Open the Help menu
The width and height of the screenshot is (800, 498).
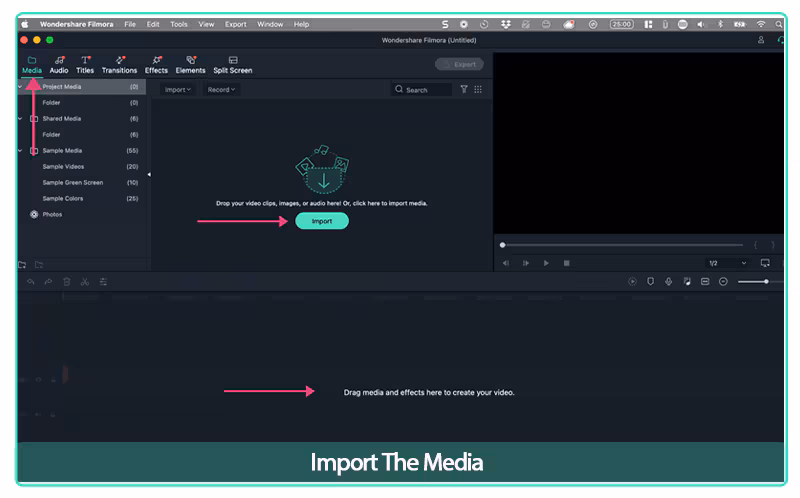click(x=301, y=24)
